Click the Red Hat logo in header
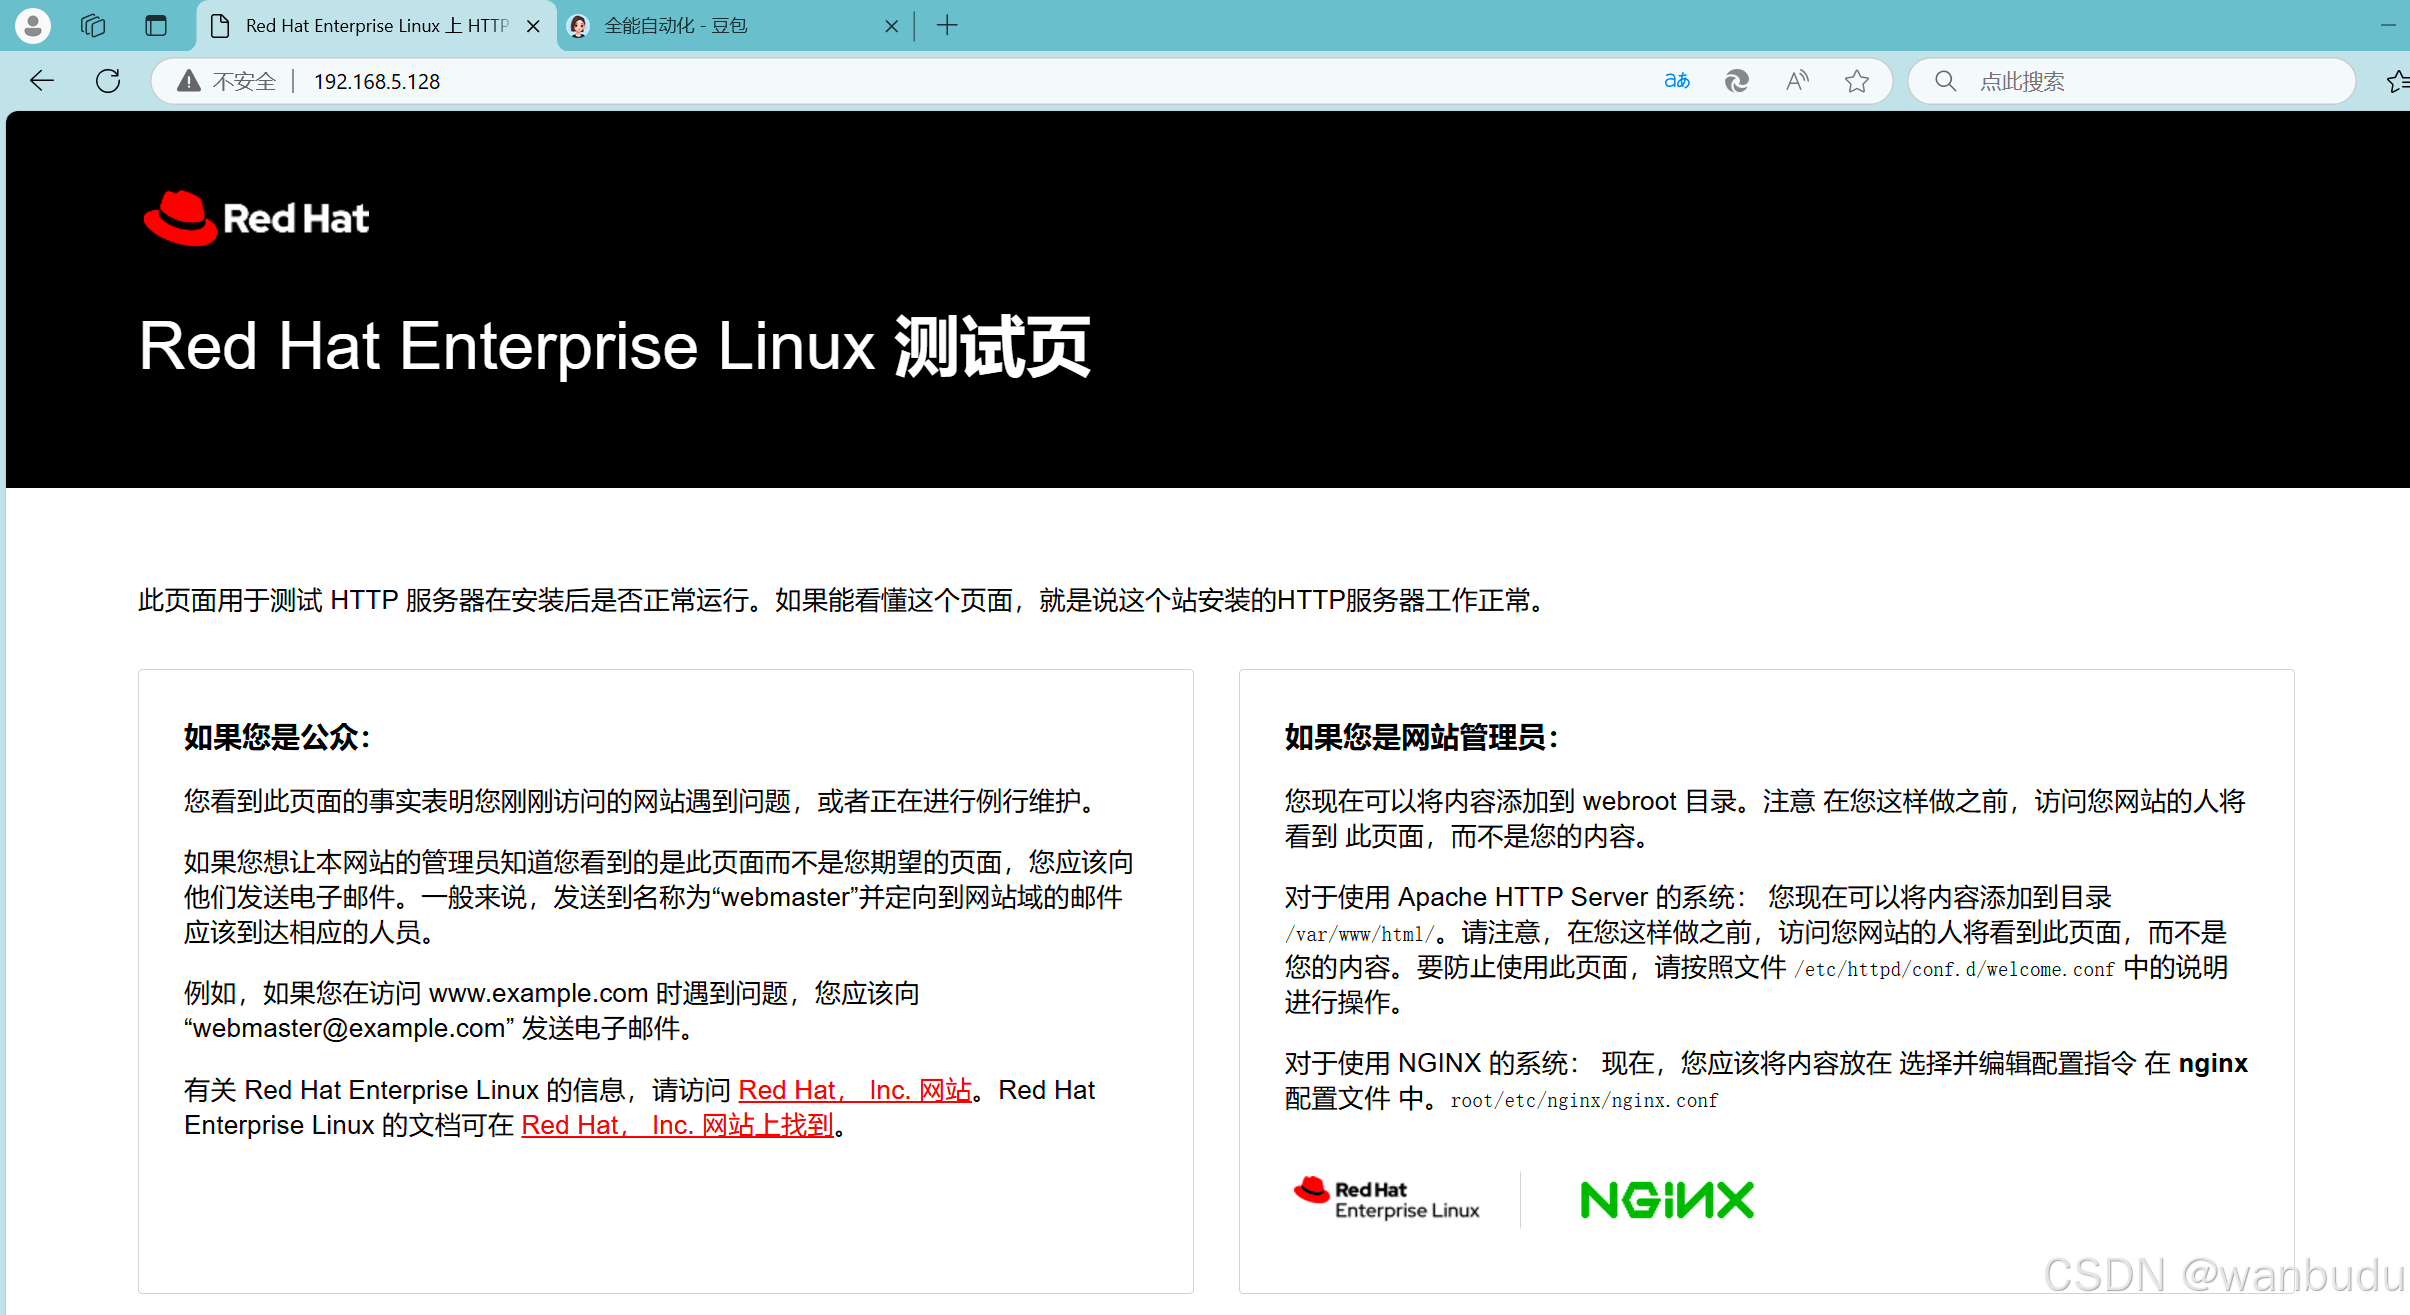 256,218
